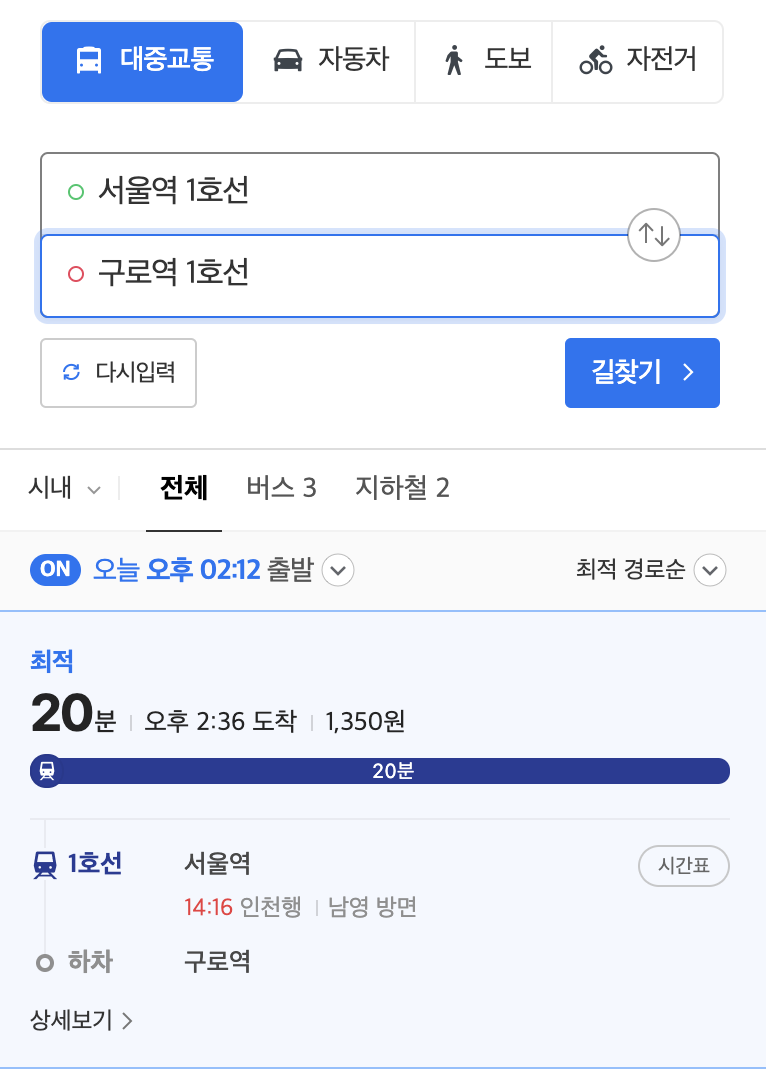The image size is (766, 1082).
Task: Click the 1호선 subway line icon
Action: pyautogui.click(x=45, y=864)
